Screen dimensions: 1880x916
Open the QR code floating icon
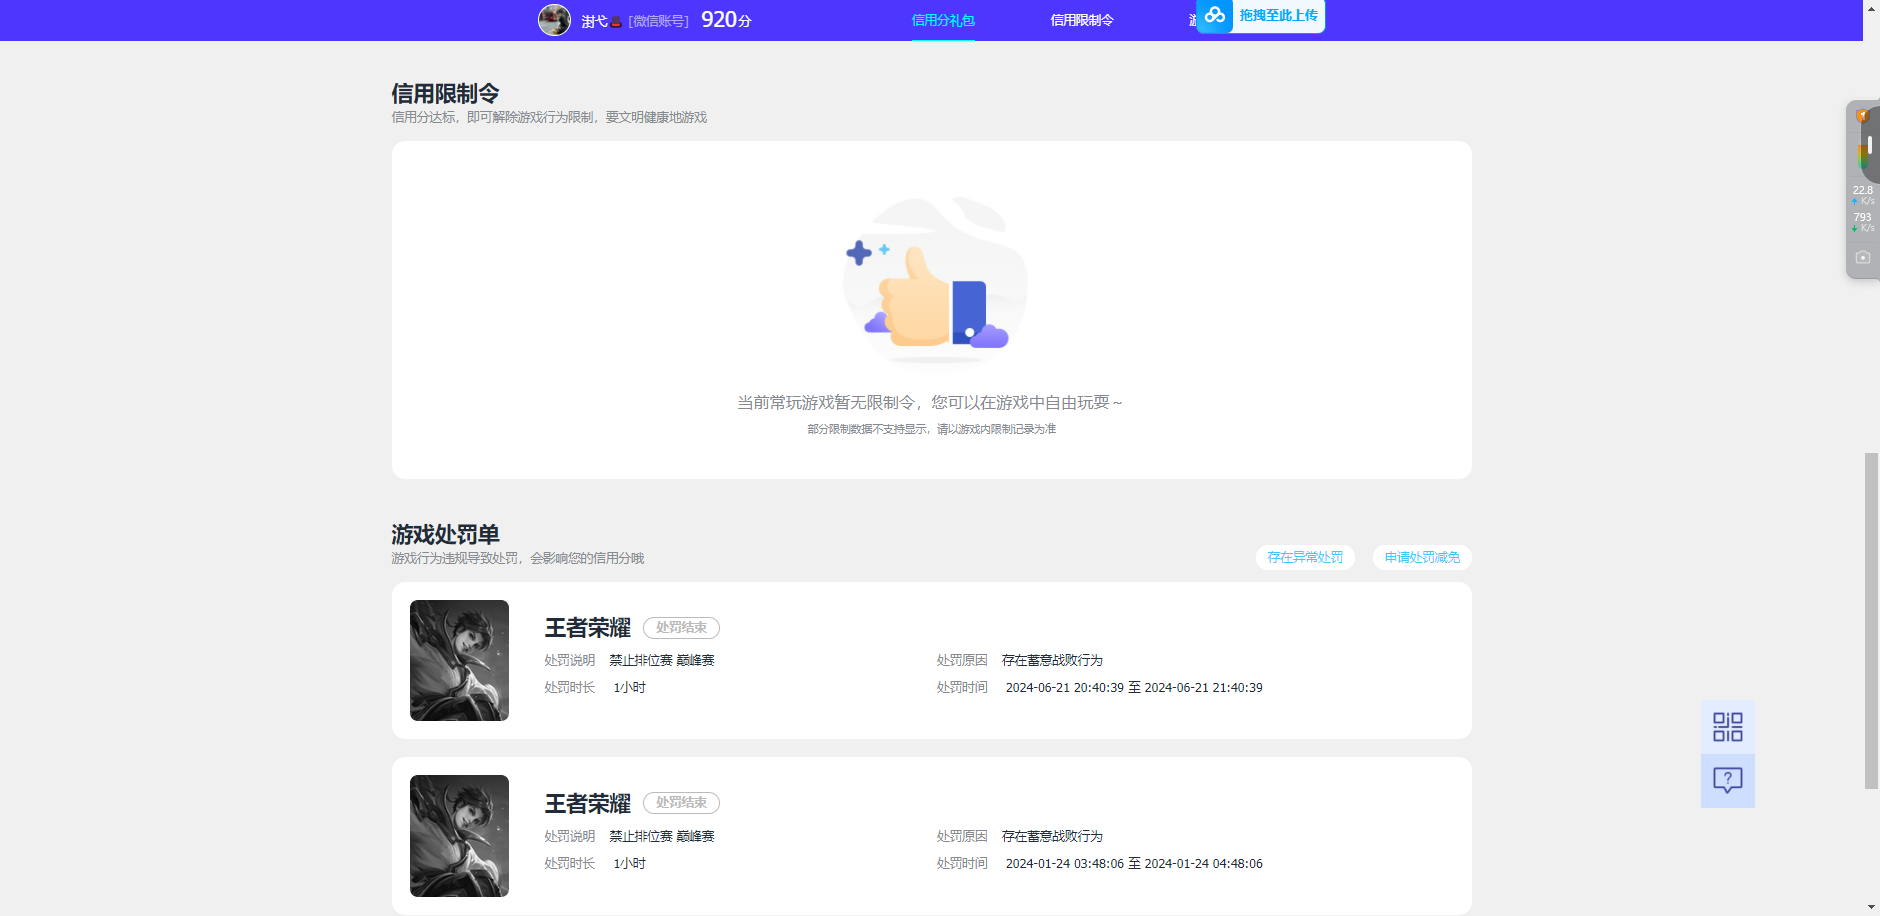tap(1728, 727)
